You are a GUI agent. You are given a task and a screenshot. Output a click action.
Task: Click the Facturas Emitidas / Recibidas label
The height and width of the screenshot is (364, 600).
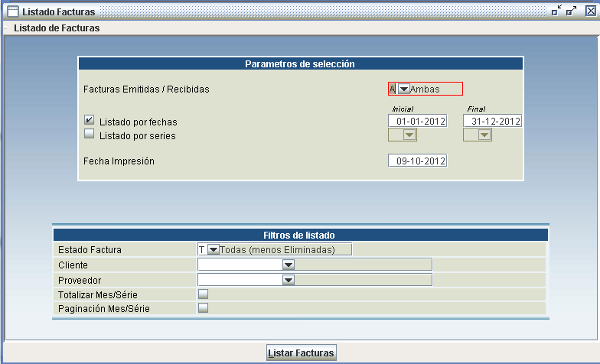147,89
